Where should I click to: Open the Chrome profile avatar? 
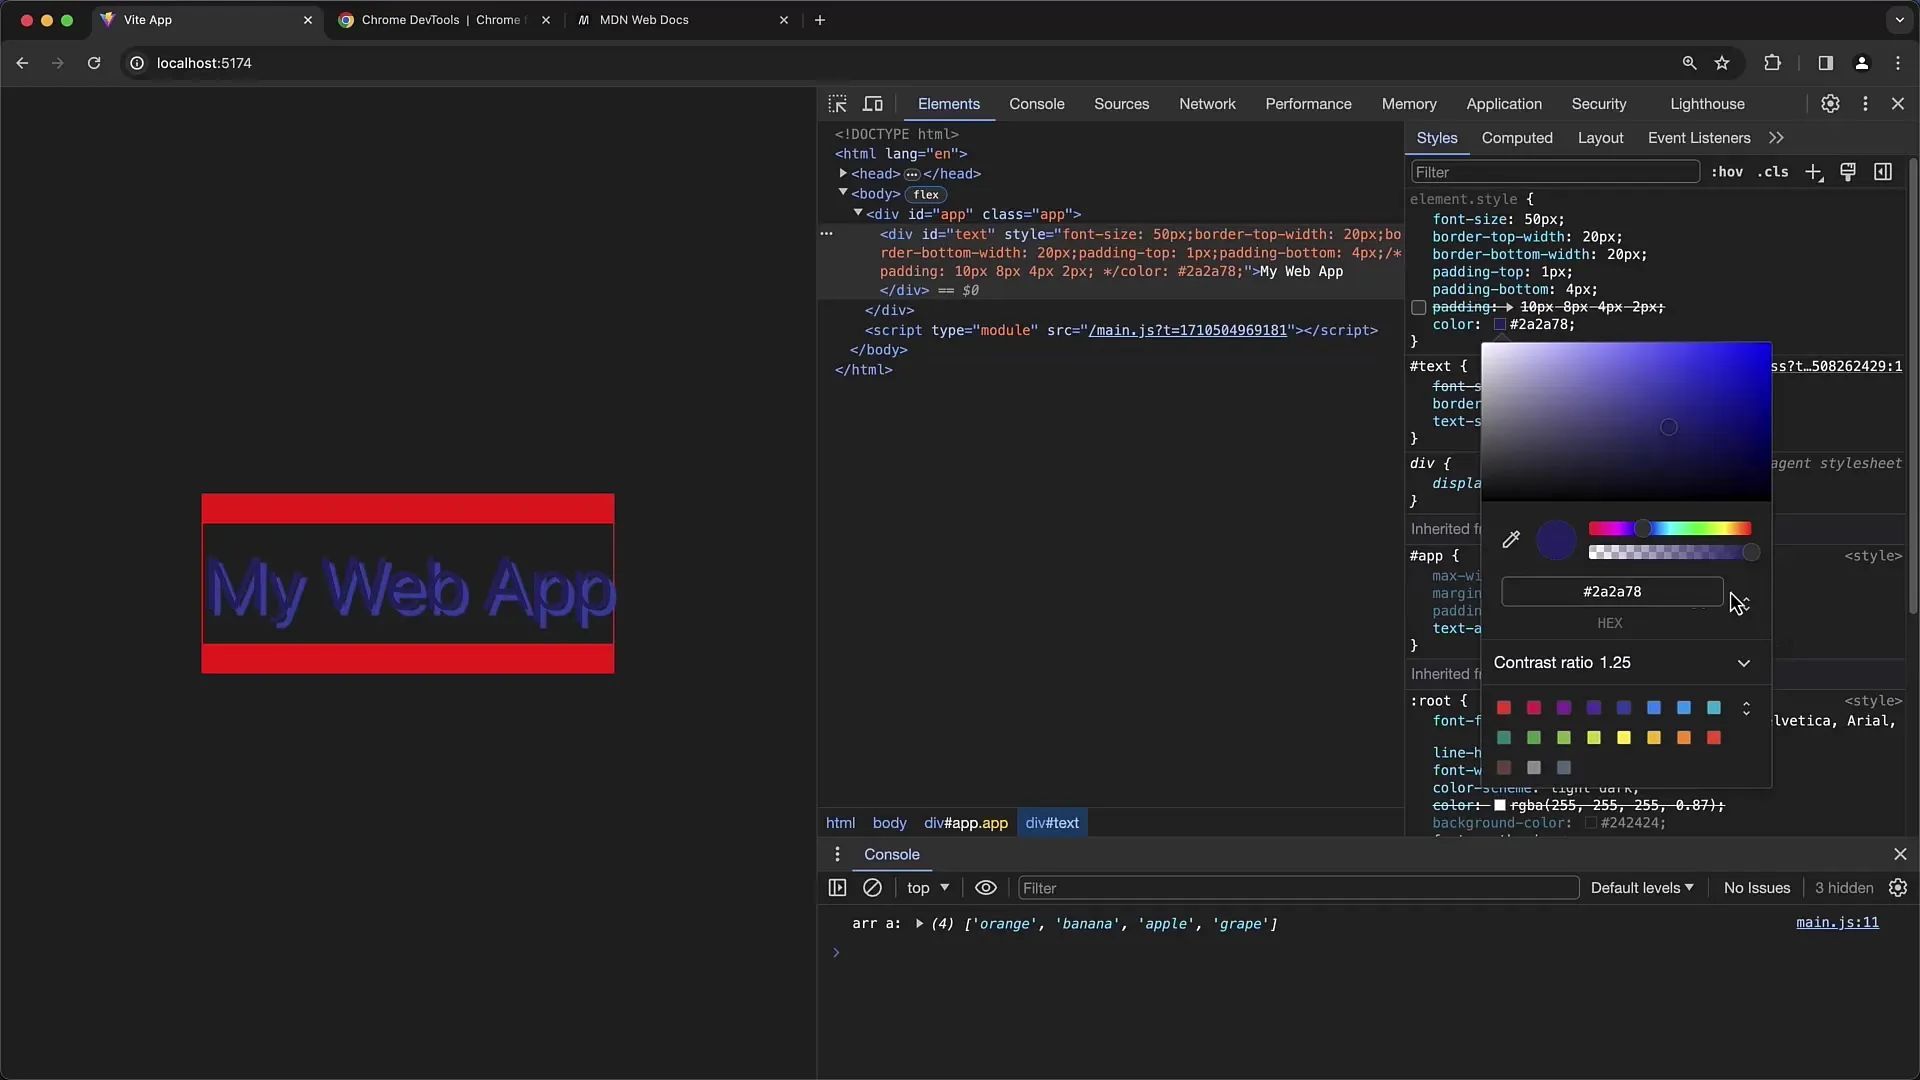(x=1862, y=63)
